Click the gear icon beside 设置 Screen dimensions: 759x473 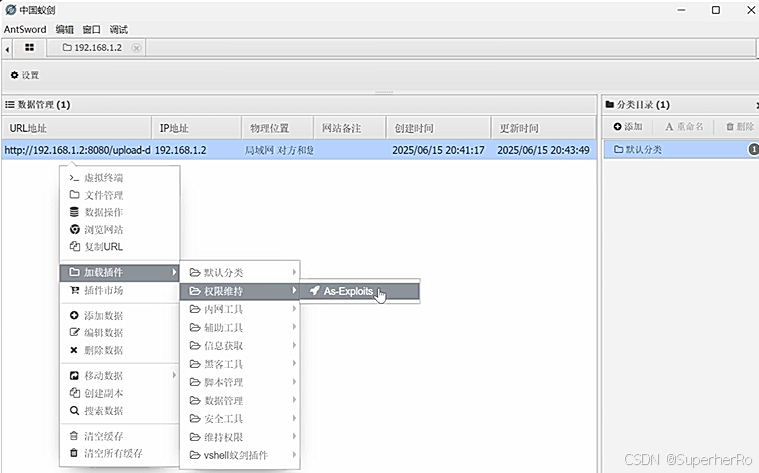coord(15,75)
